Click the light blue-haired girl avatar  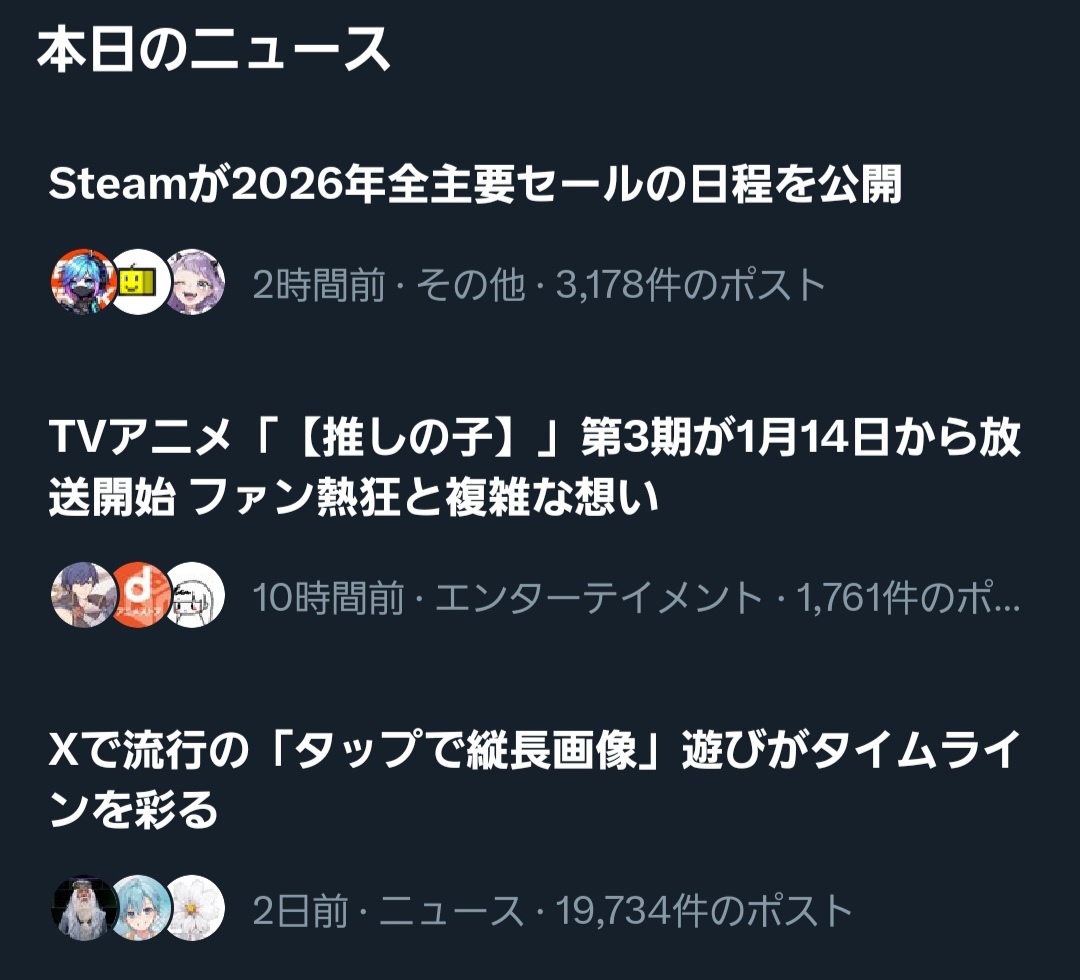[x=138, y=908]
